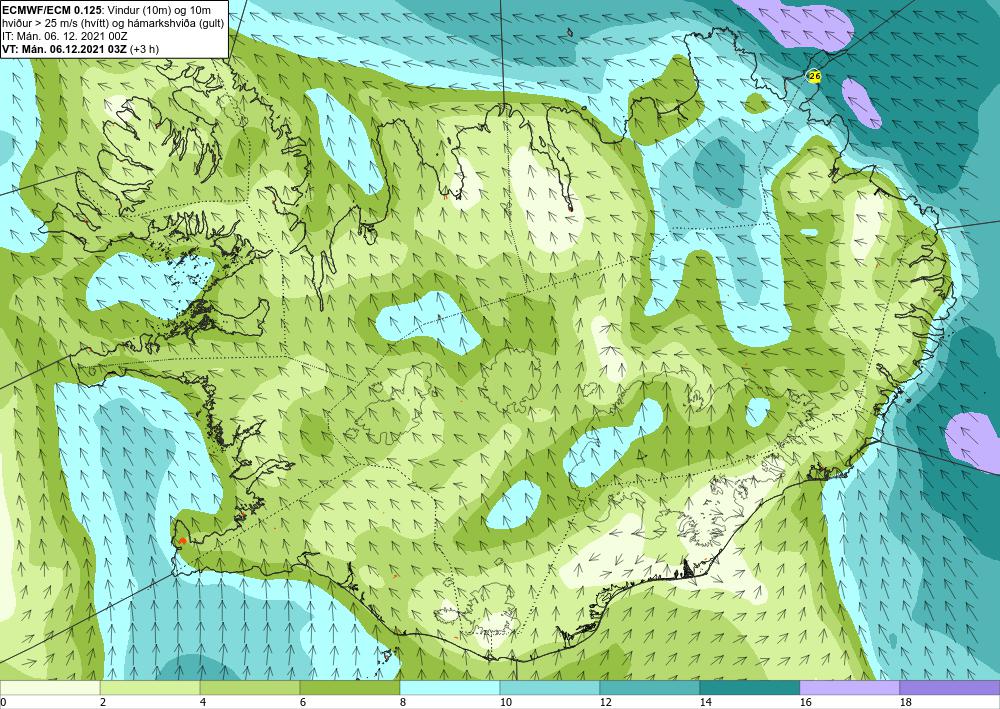Click the line 'hviður > 25 m/s (hvítt) og hámarkshviða (gult)'

point(114,23)
